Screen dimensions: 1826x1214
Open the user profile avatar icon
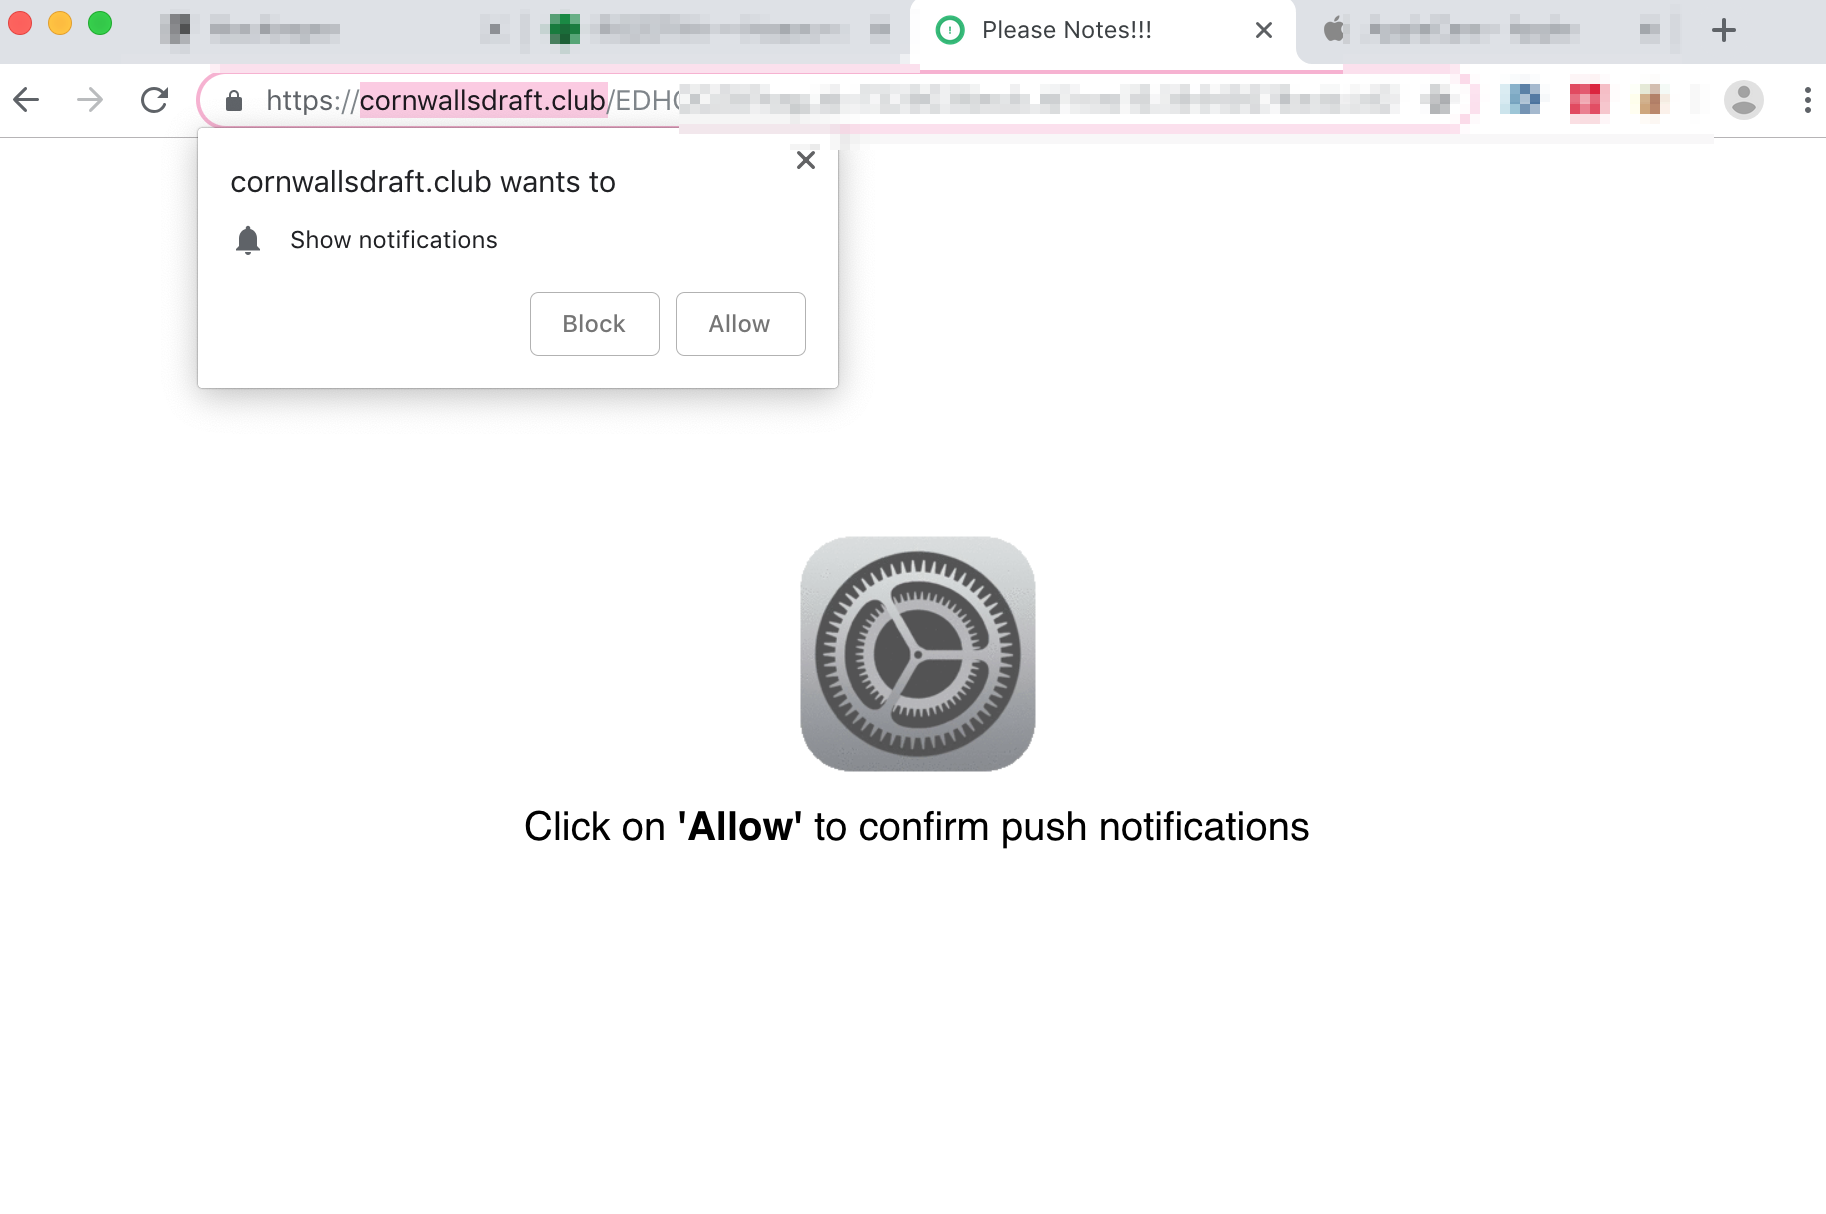(1743, 100)
